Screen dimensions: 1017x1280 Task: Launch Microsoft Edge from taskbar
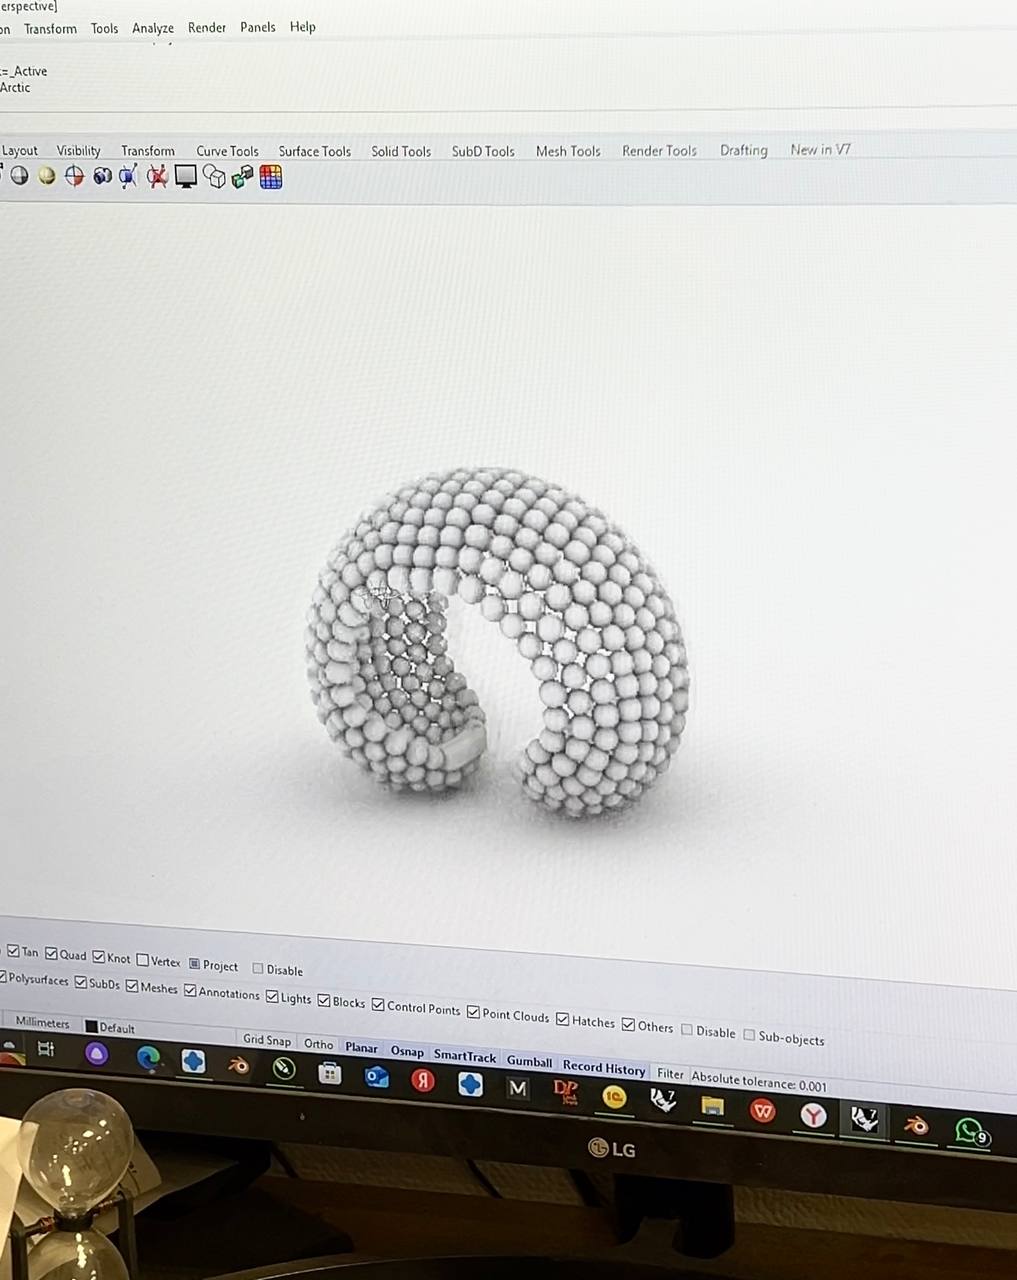click(148, 1057)
